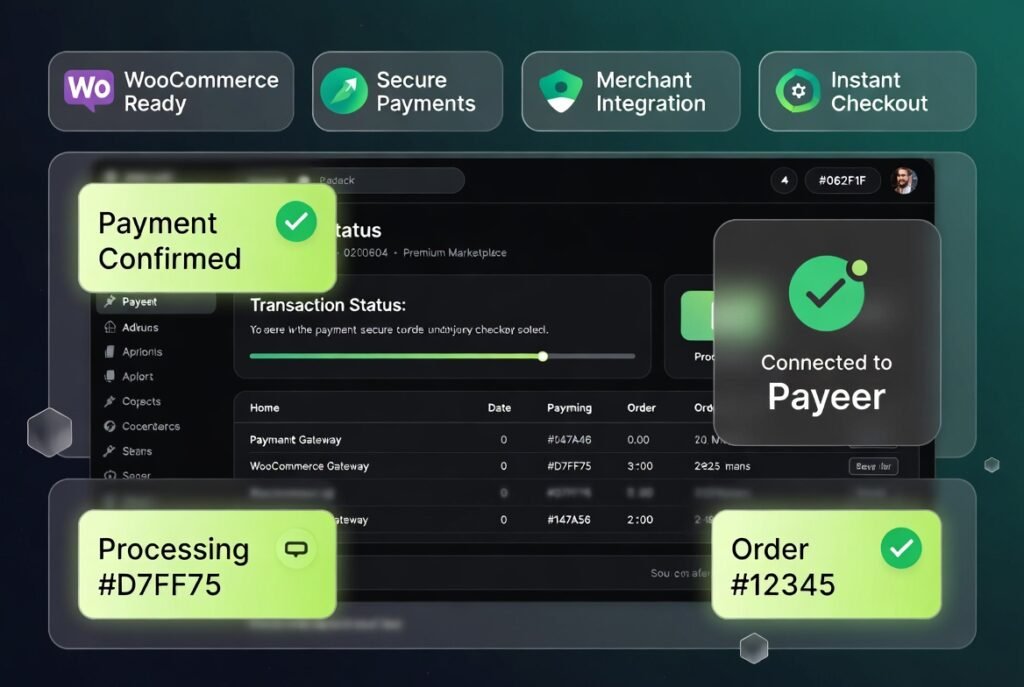Click the WooCommerce purple logo icon

click(x=89, y=89)
